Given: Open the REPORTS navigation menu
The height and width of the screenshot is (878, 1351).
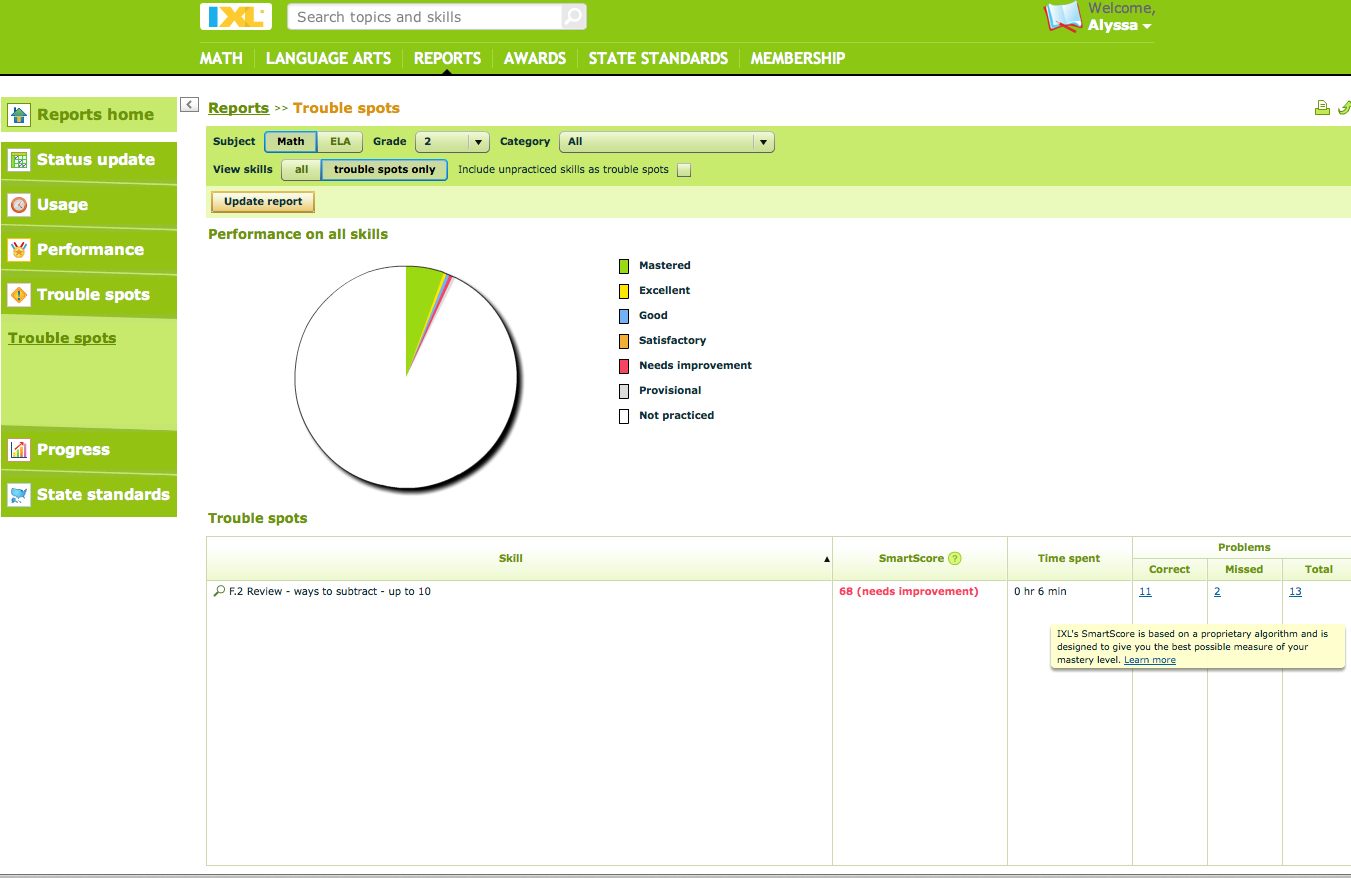Looking at the screenshot, I should [447, 58].
